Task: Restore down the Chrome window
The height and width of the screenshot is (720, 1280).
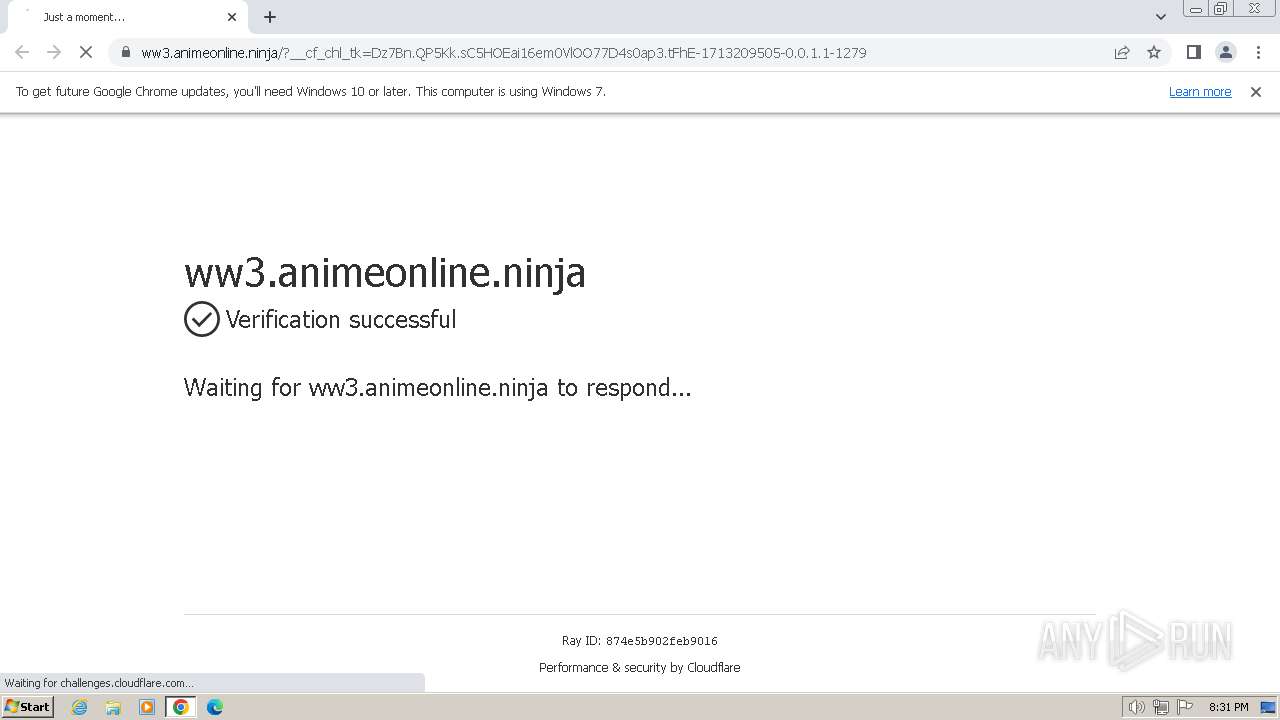Action: (1221, 9)
